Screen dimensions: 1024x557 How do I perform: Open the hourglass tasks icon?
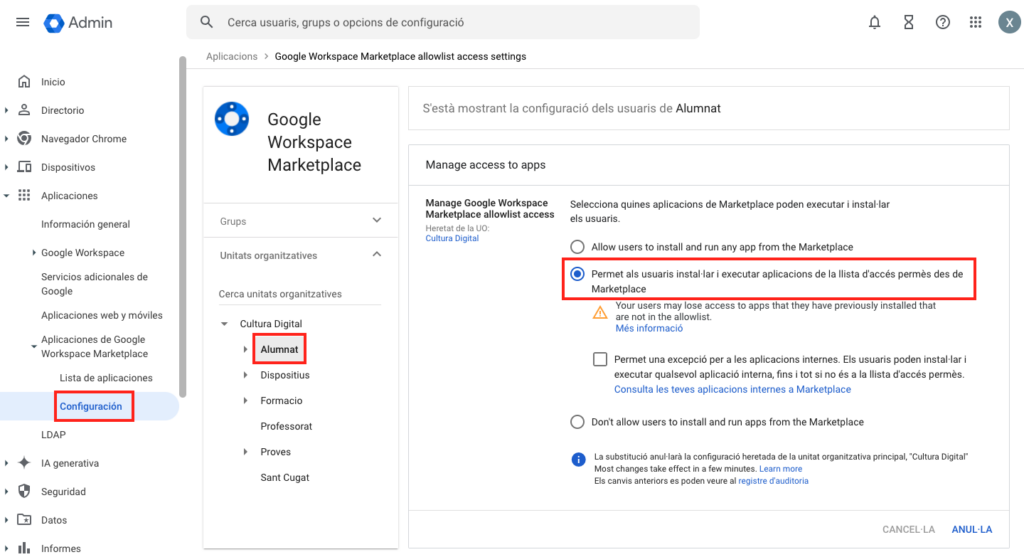click(x=908, y=22)
